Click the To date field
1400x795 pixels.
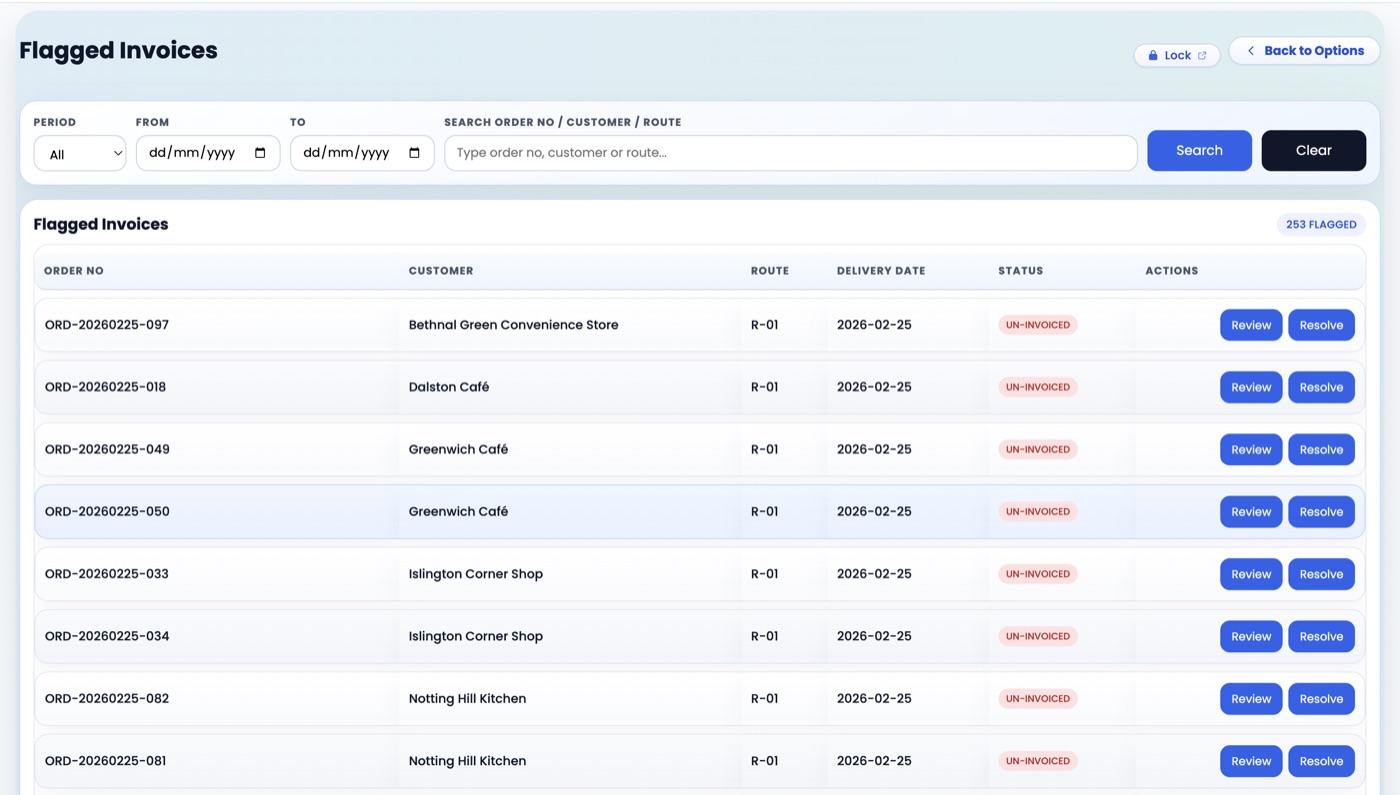362,153
